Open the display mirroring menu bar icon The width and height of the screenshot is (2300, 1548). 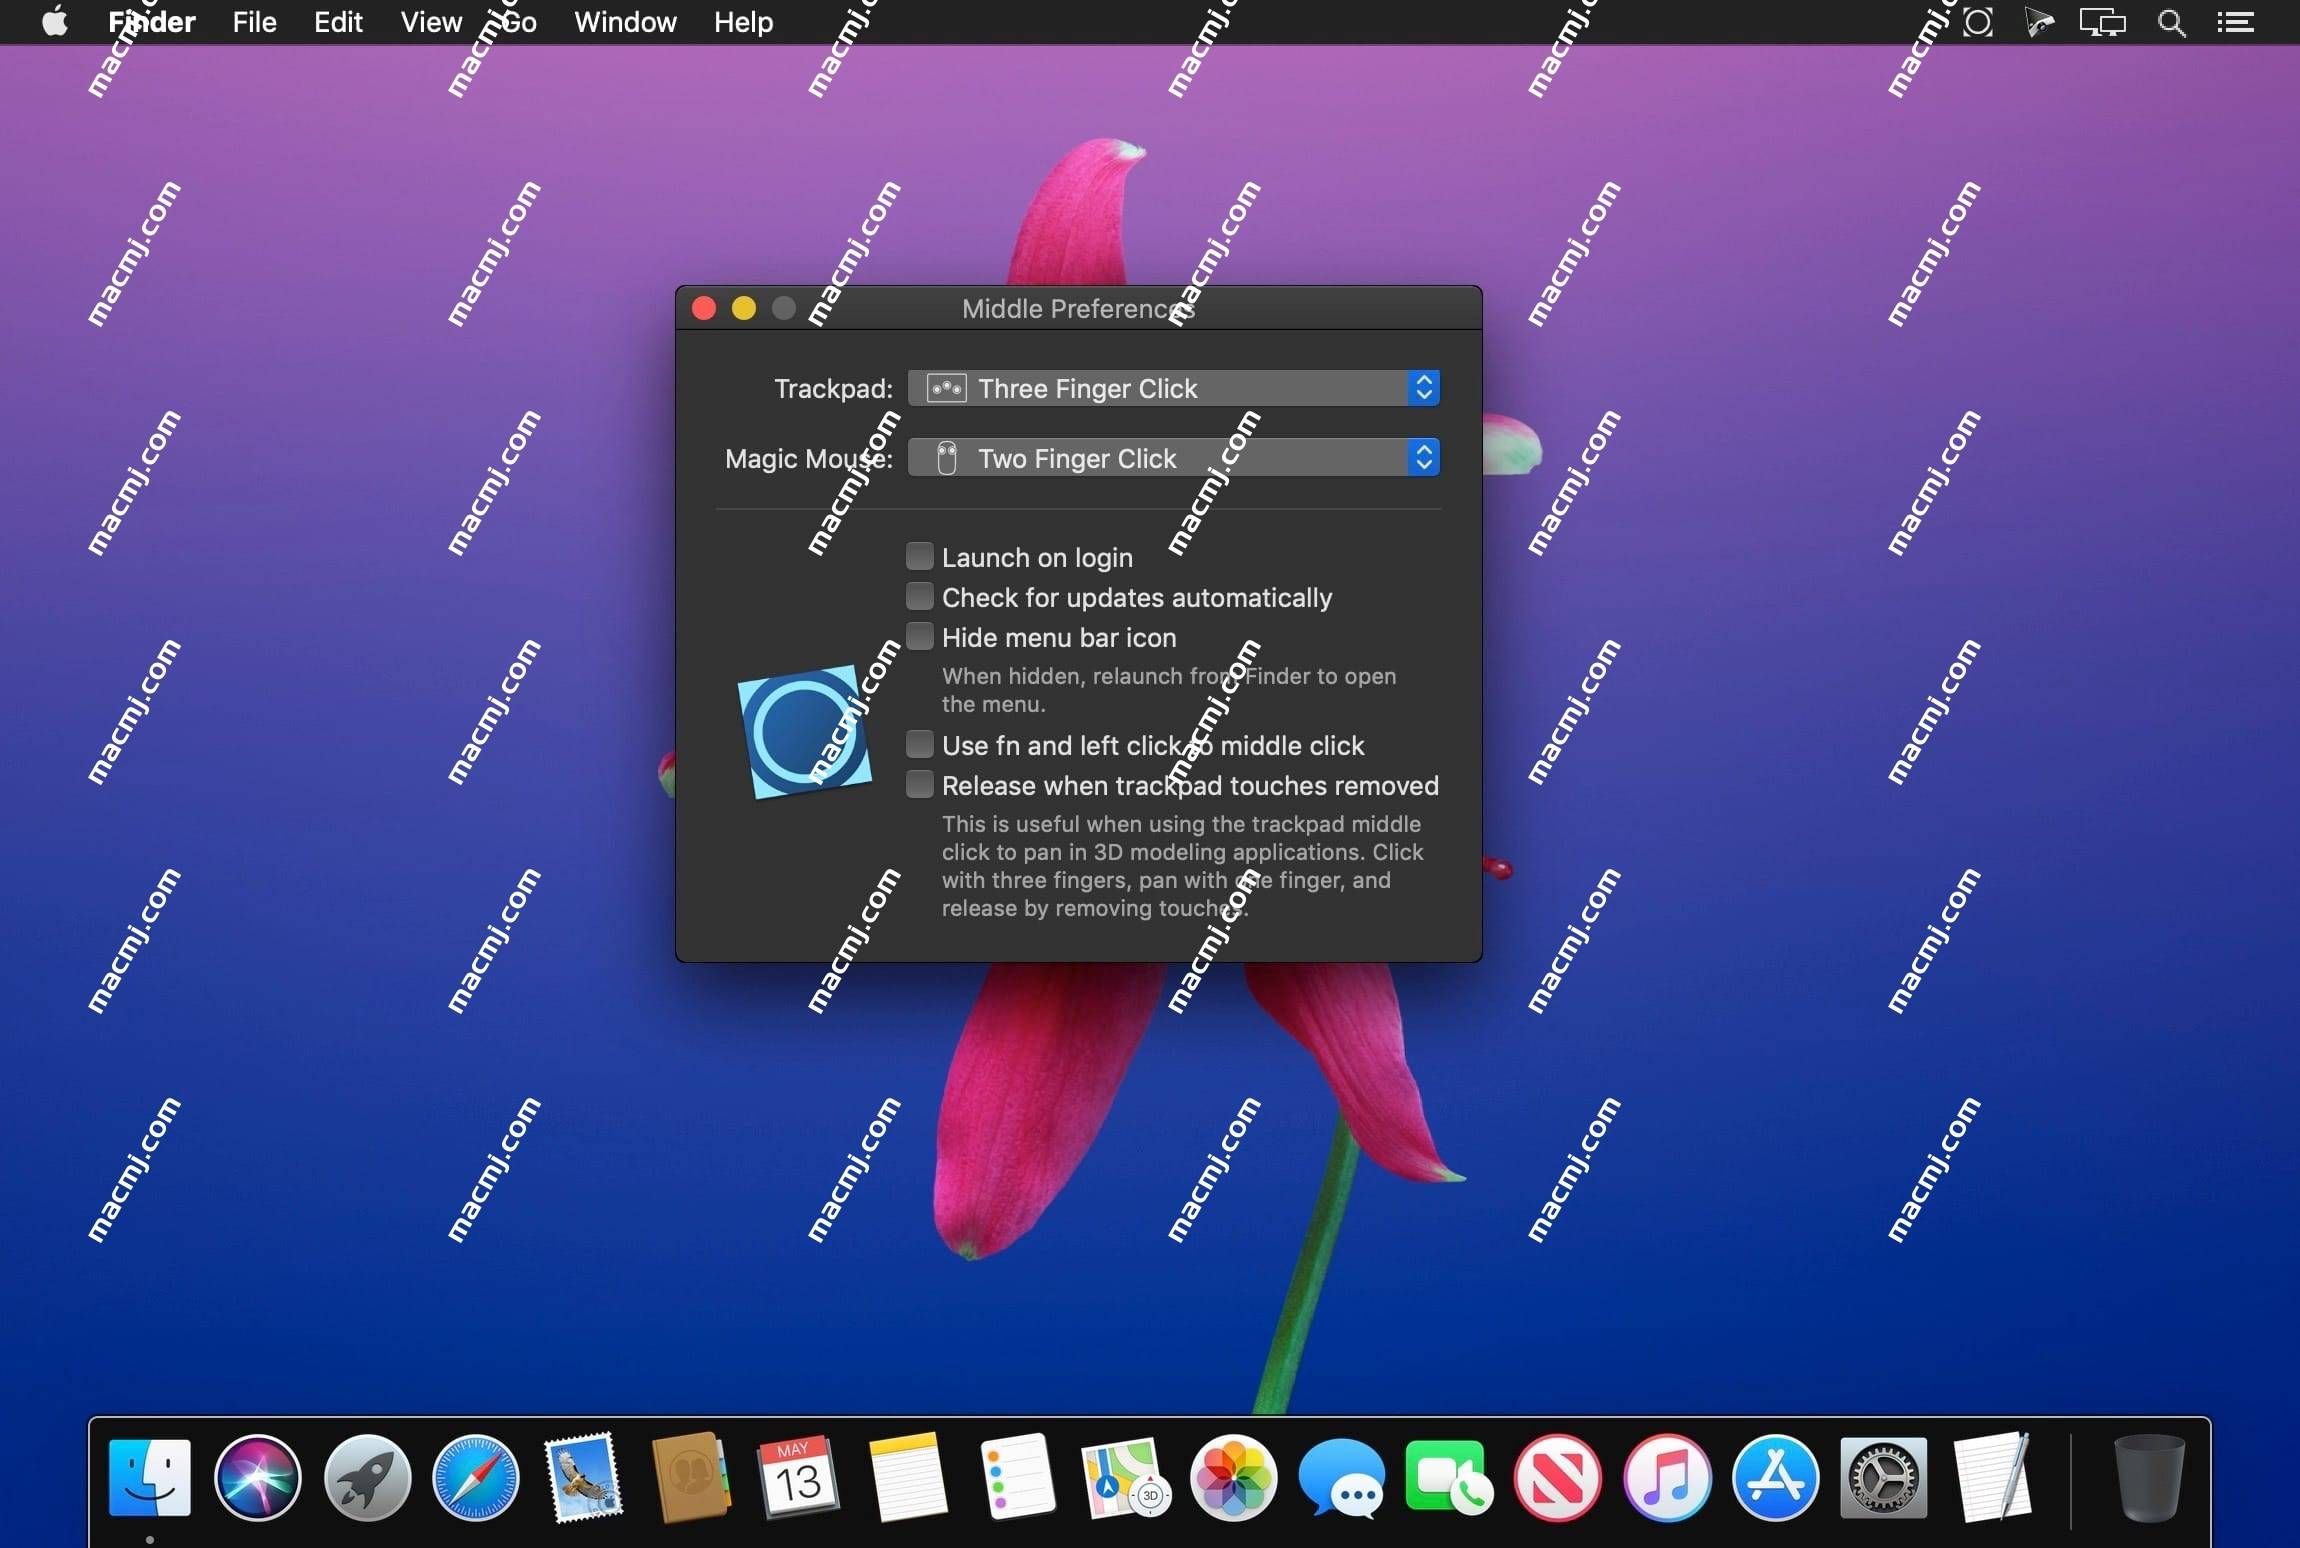coord(2102,22)
